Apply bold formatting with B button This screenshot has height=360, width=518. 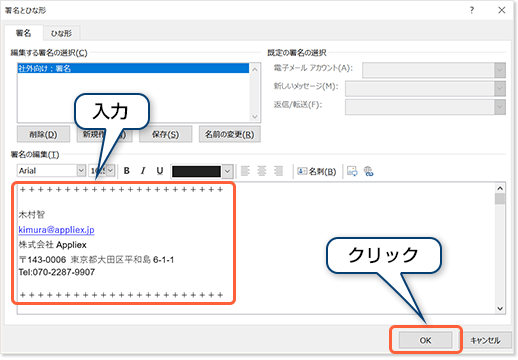pyautogui.click(x=126, y=171)
